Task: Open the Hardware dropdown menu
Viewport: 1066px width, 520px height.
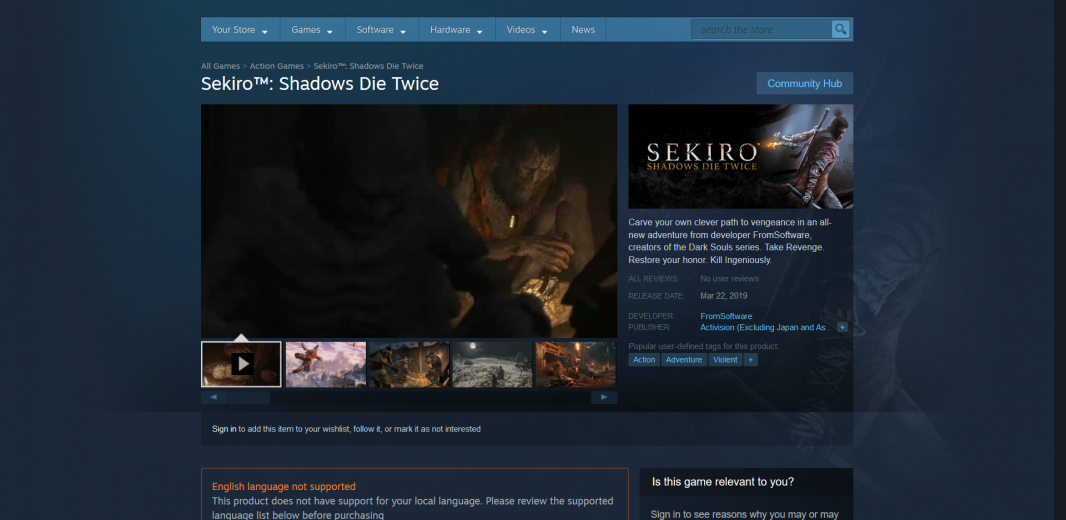Action: (x=456, y=30)
